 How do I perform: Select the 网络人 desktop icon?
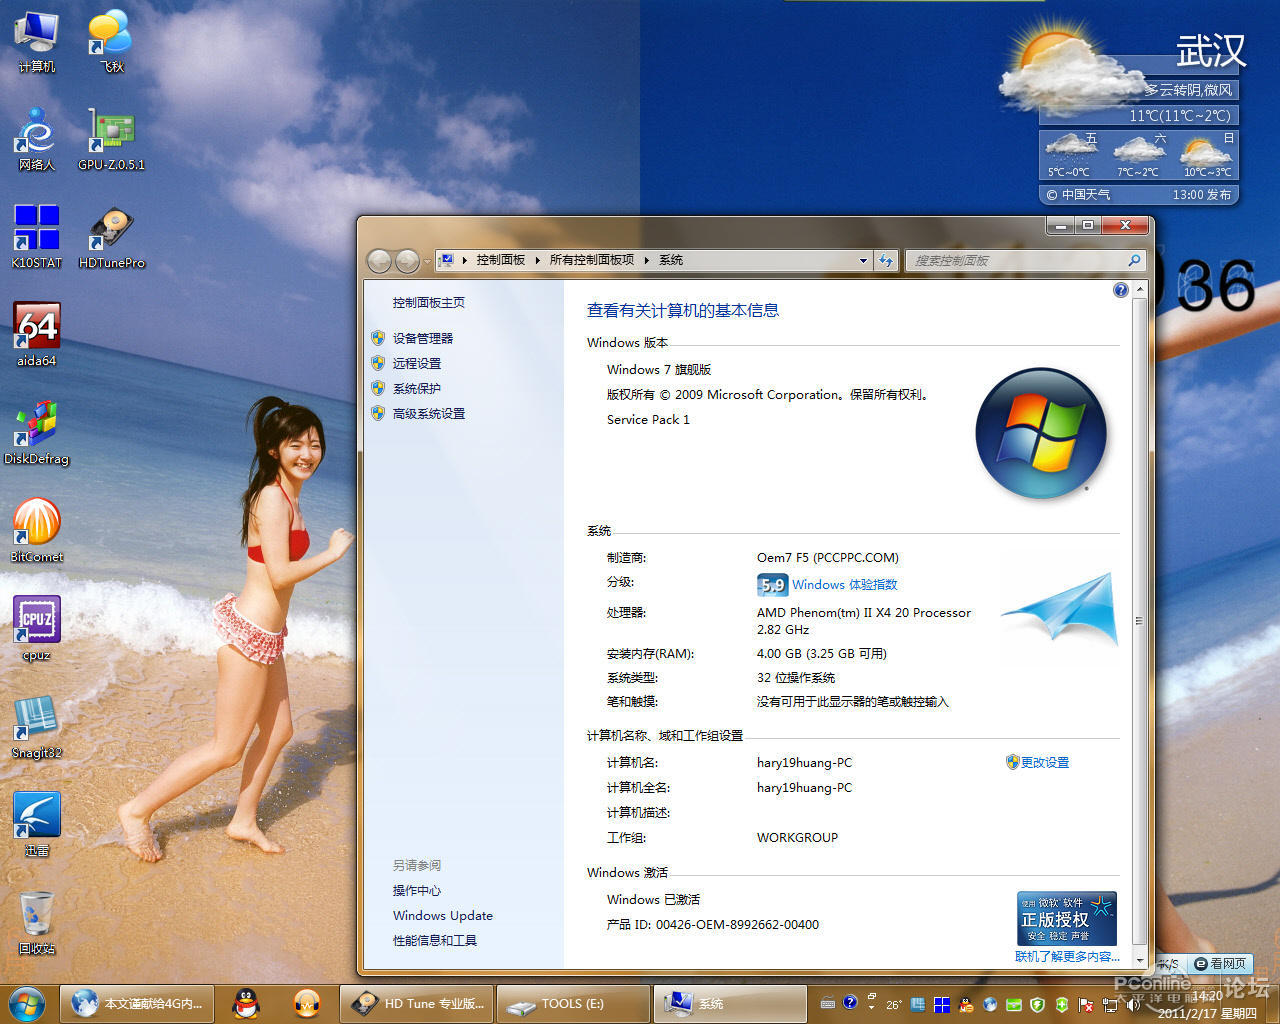point(36,138)
